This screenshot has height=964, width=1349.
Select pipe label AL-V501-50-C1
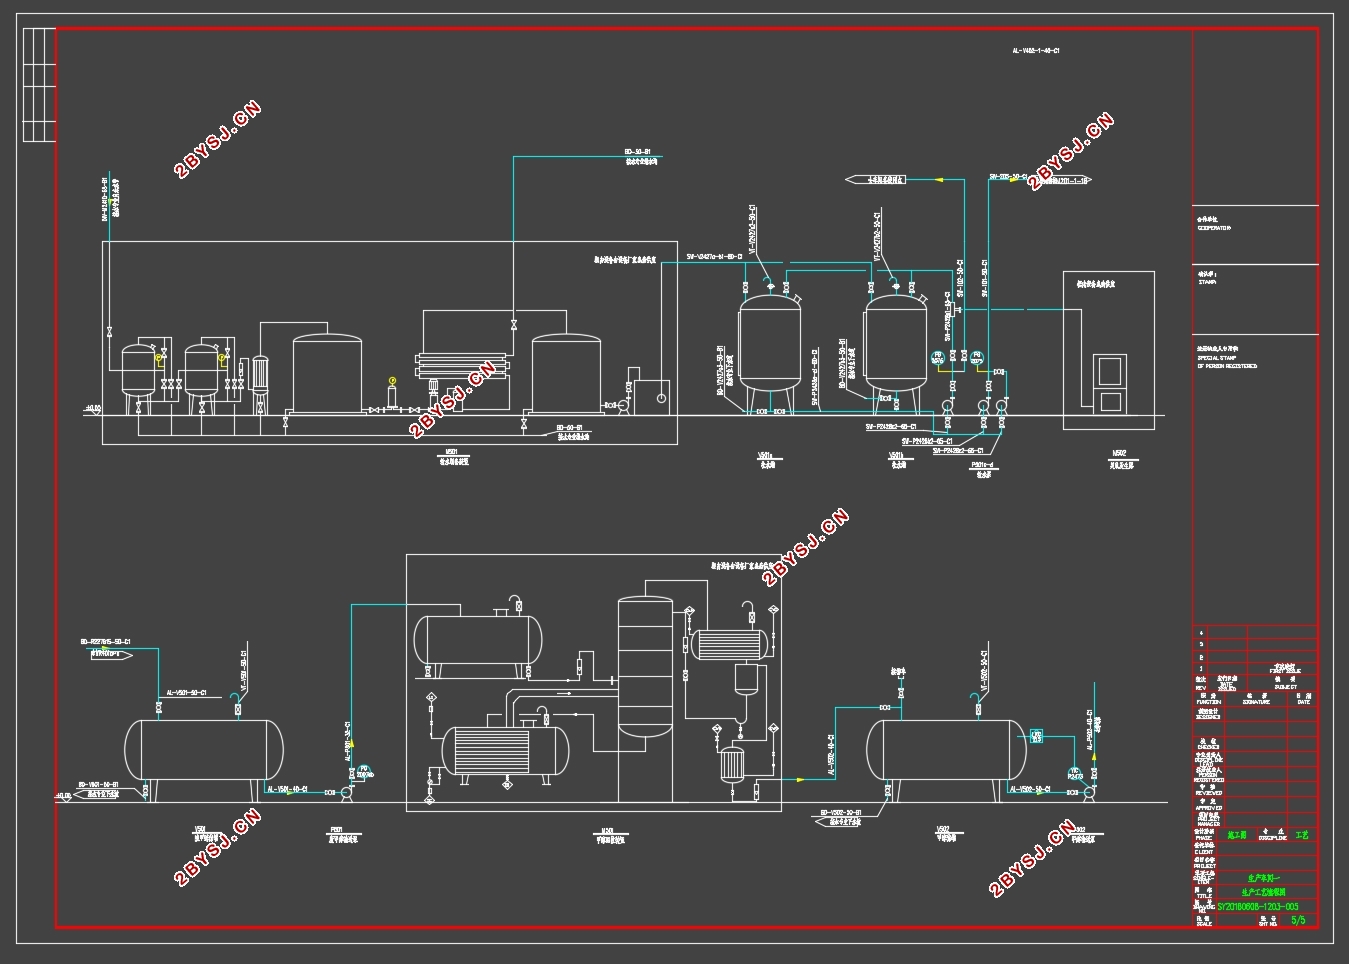tap(186, 692)
